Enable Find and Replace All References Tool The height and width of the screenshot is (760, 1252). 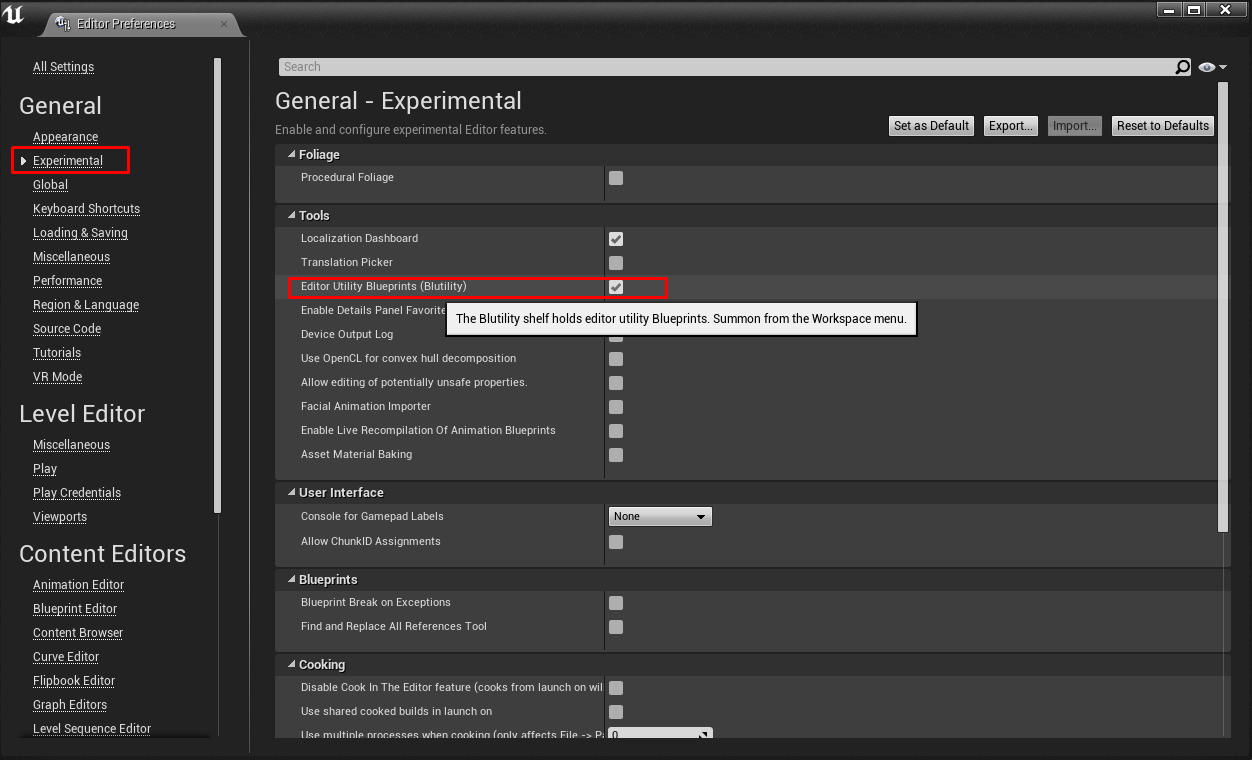coord(616,627)
